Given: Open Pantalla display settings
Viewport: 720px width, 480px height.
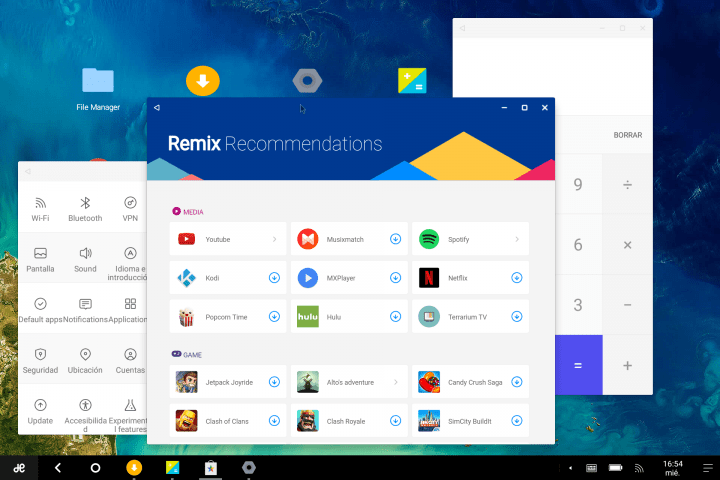Looking at the screenshot, I should (x=40, y=260).
